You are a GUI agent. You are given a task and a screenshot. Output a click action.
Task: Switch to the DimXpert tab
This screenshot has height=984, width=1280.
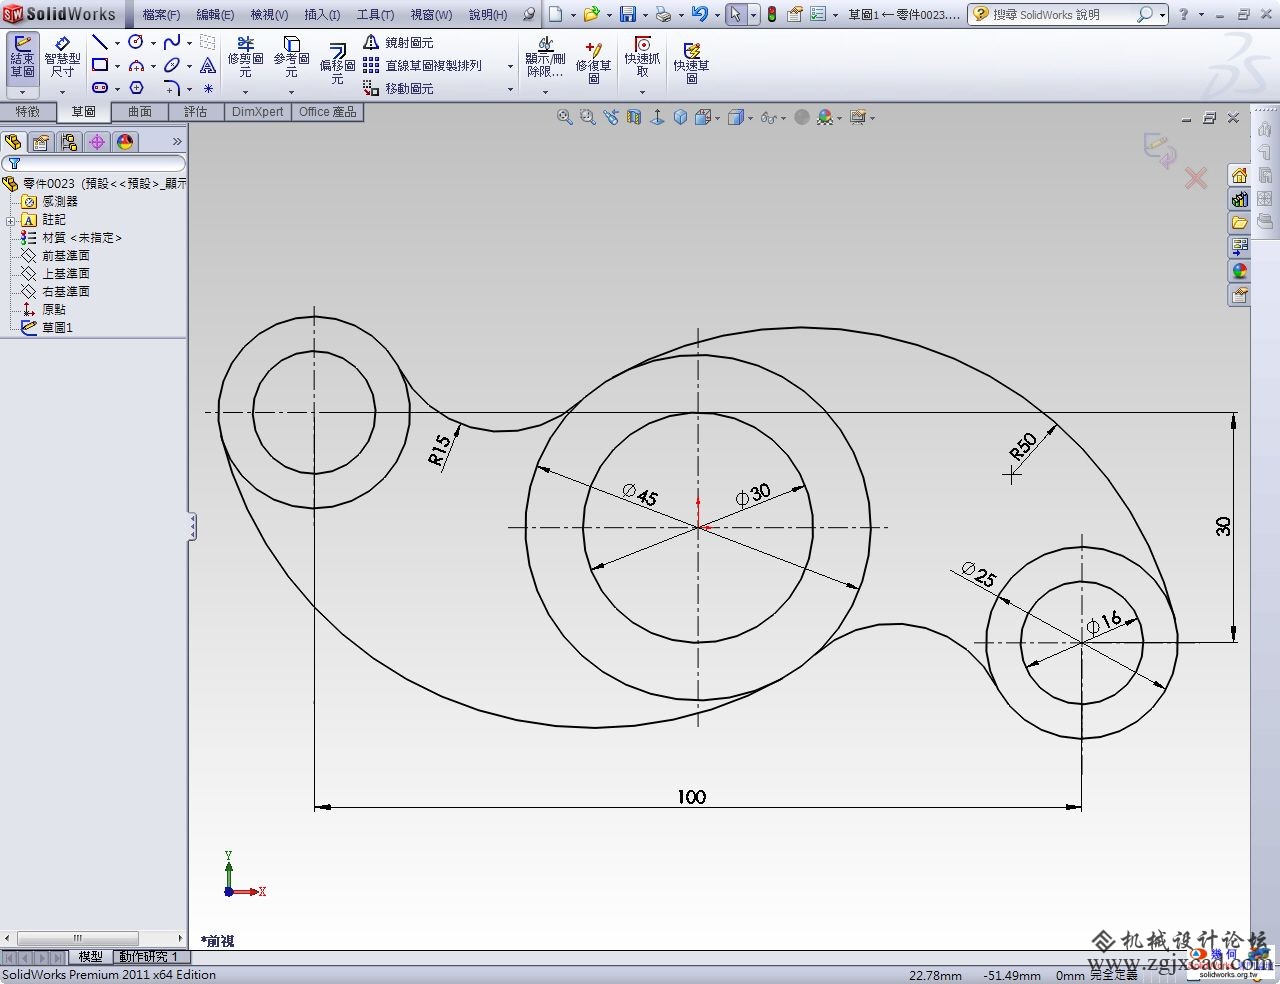click(x=258, y=112)
